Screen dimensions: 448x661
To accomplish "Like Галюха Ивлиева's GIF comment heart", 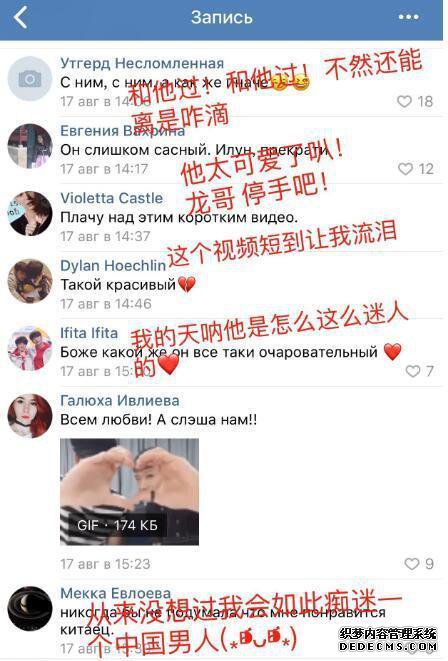I will (412, 564).
